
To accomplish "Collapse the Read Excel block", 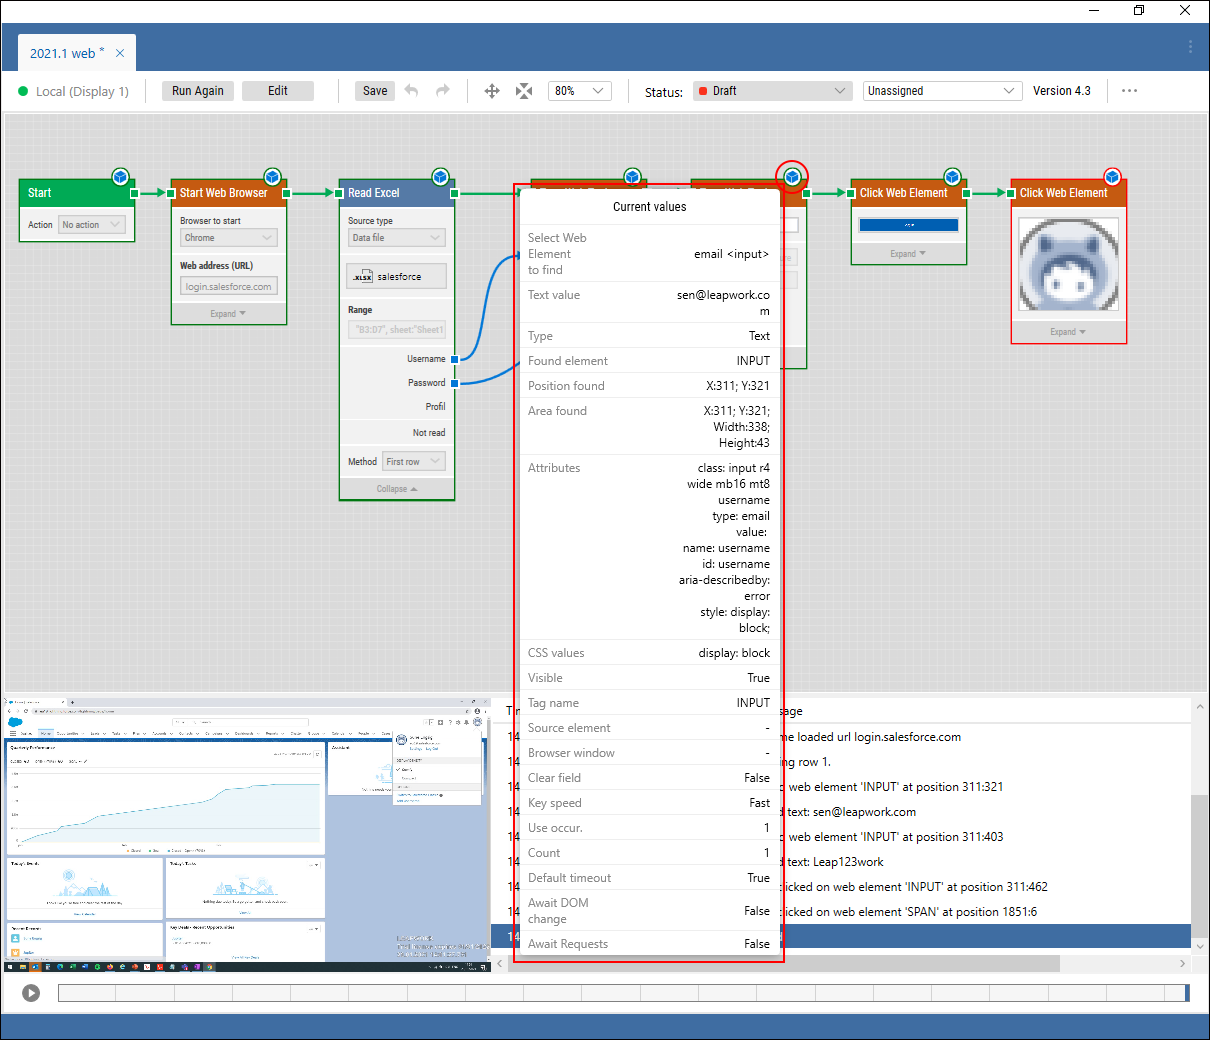I will coord(397,489).
